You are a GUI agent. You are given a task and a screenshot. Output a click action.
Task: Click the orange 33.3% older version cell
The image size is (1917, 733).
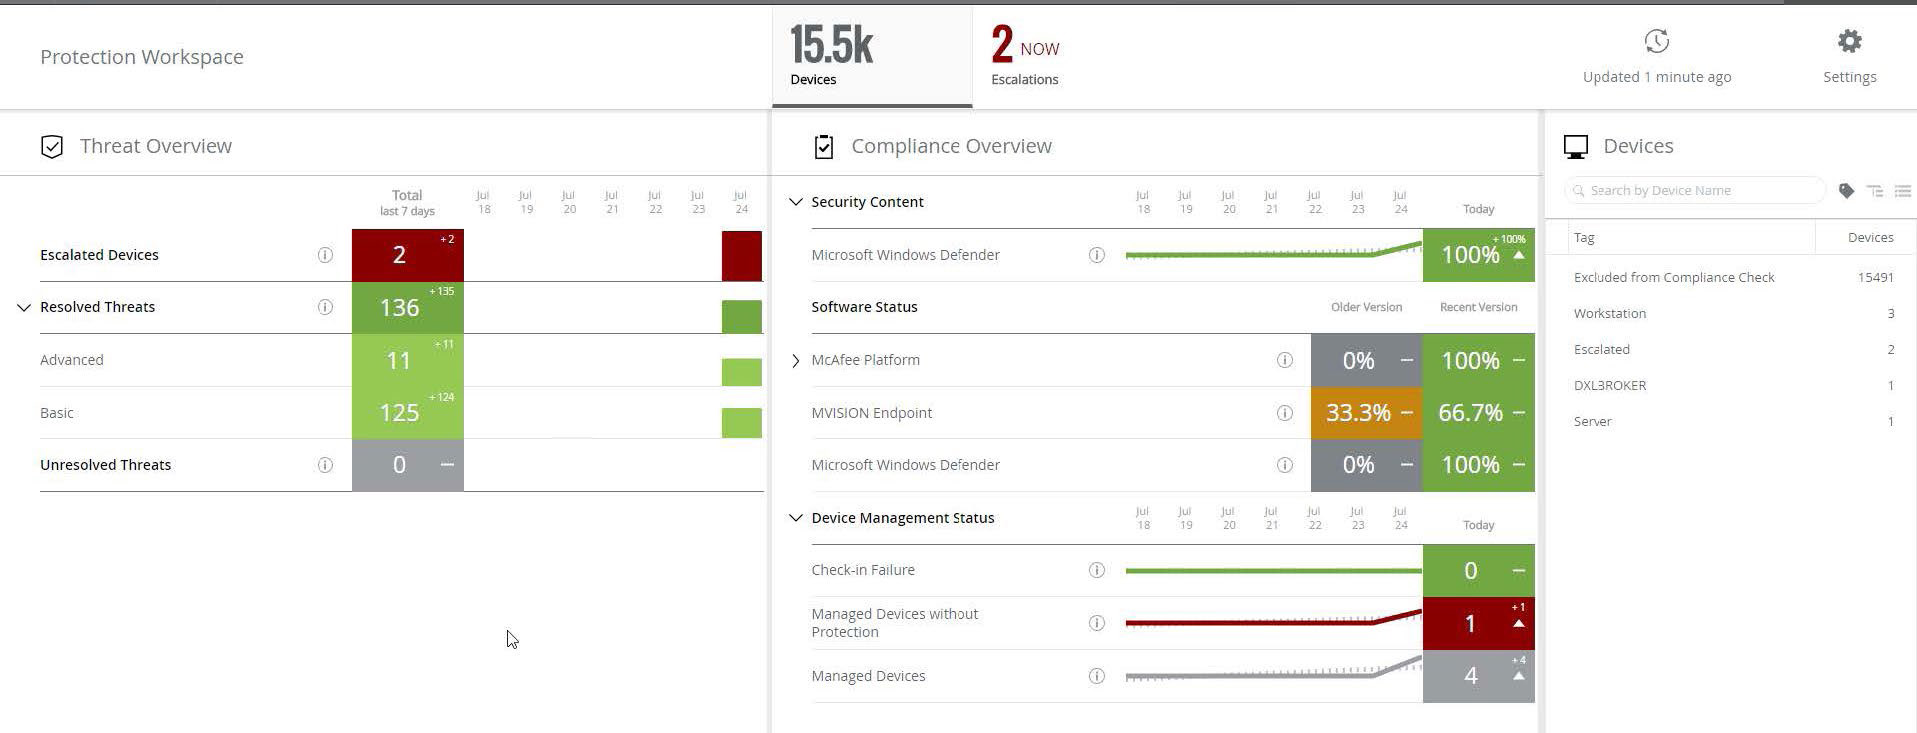(1366, 413)
